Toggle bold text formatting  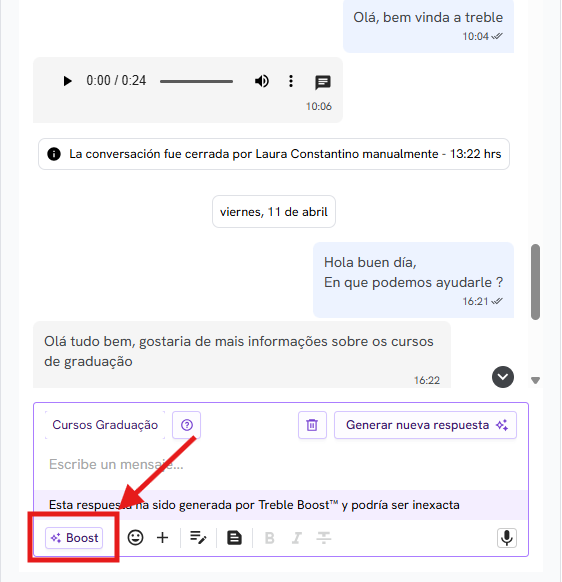270,538
